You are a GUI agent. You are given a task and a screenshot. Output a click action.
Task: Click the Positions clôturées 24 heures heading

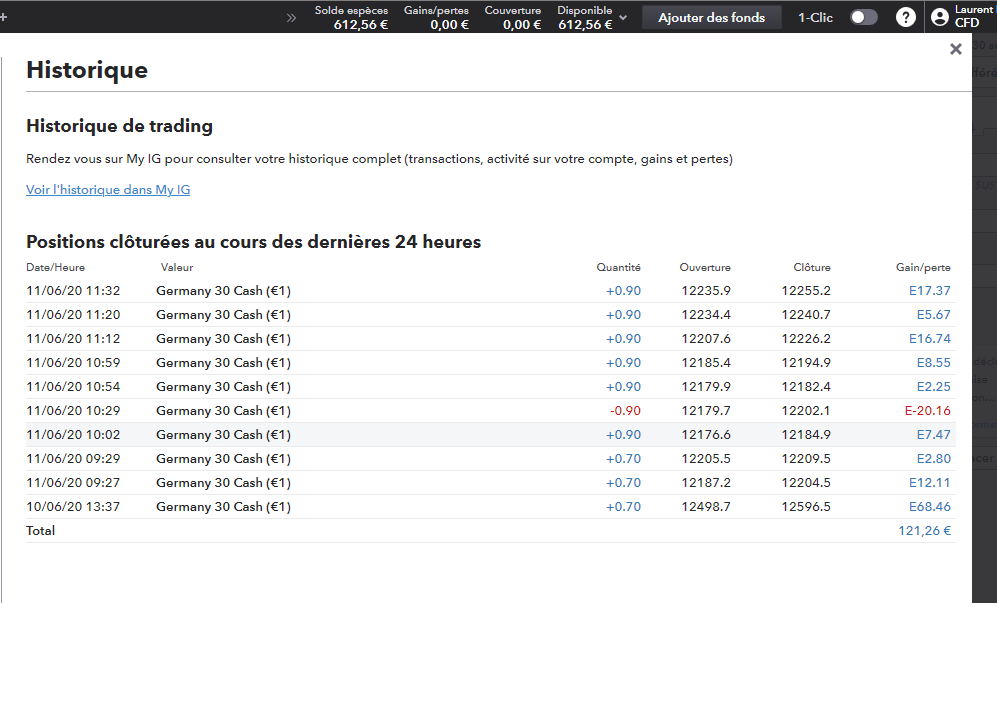[x=254, y=242]
